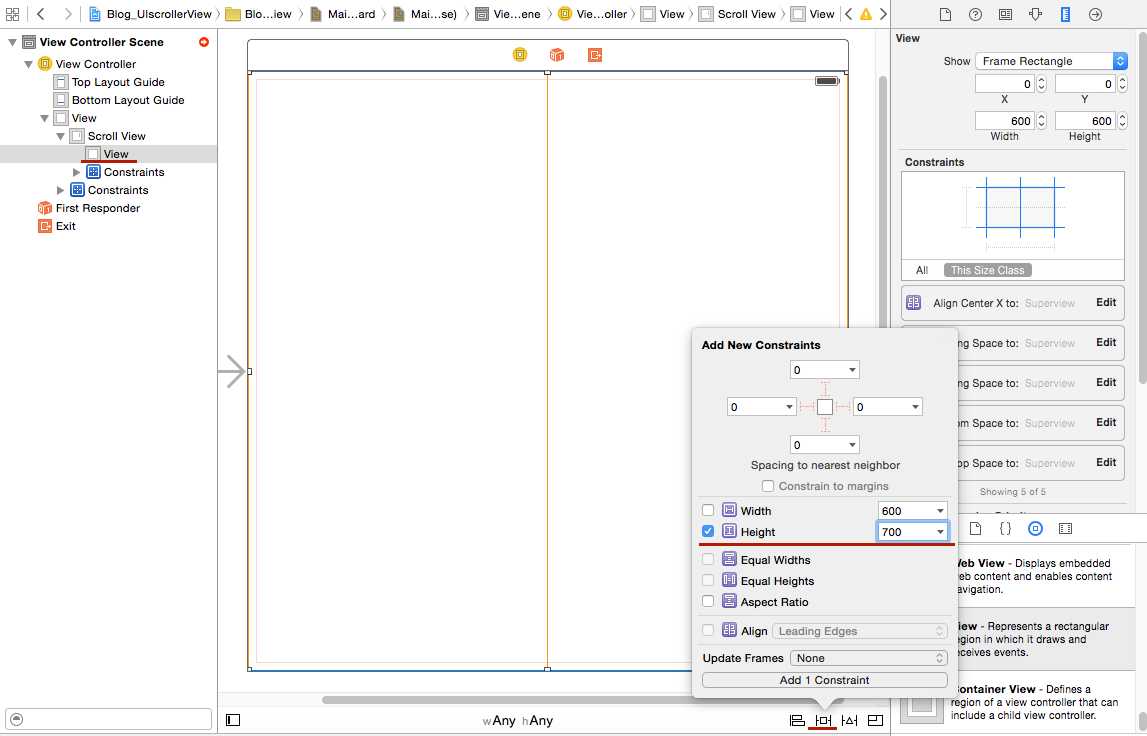Open the Update Frames popup menu
The width and height of the screenshot is (1147, 736).
click(869, 658)
